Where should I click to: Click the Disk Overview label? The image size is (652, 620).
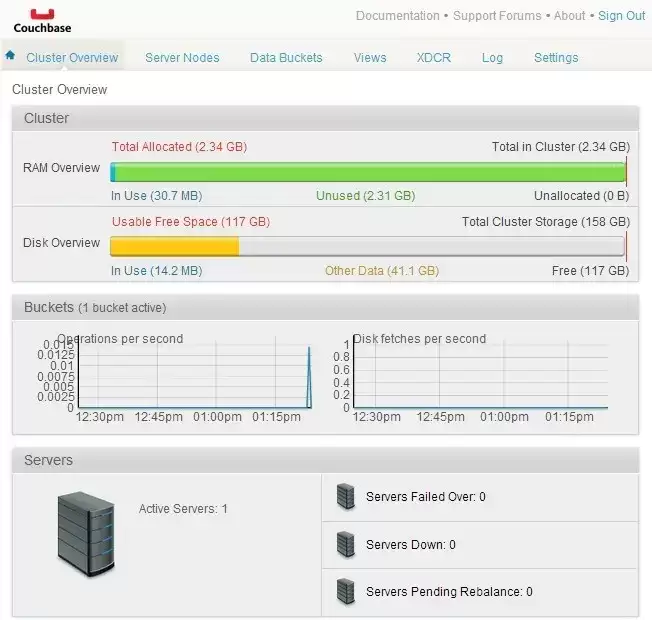(x=62, y=242)
